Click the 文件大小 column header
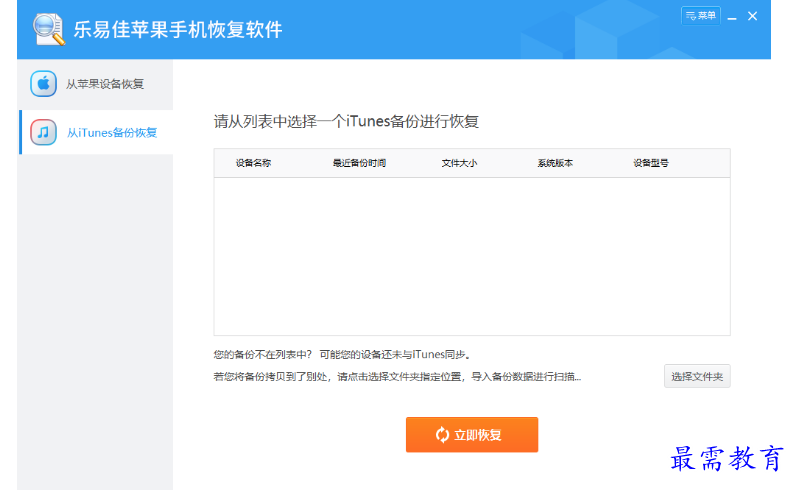Viewport: 792px width, 490px height. tap(459, 163)
